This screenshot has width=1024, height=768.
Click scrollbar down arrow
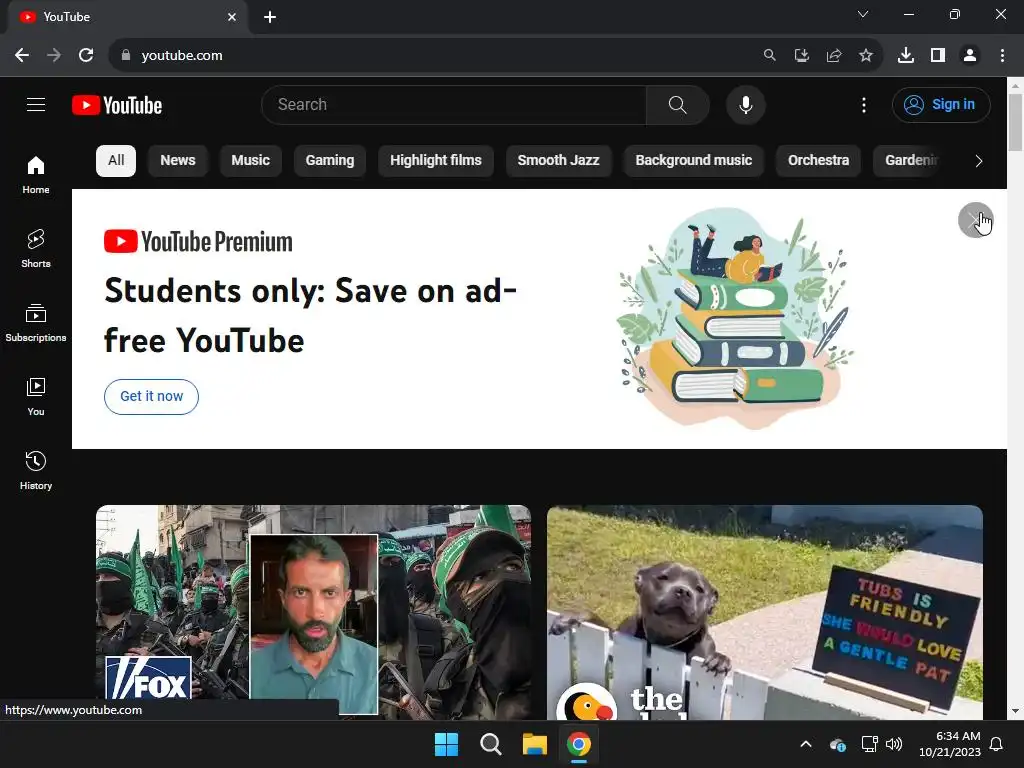pos(1015,711)
